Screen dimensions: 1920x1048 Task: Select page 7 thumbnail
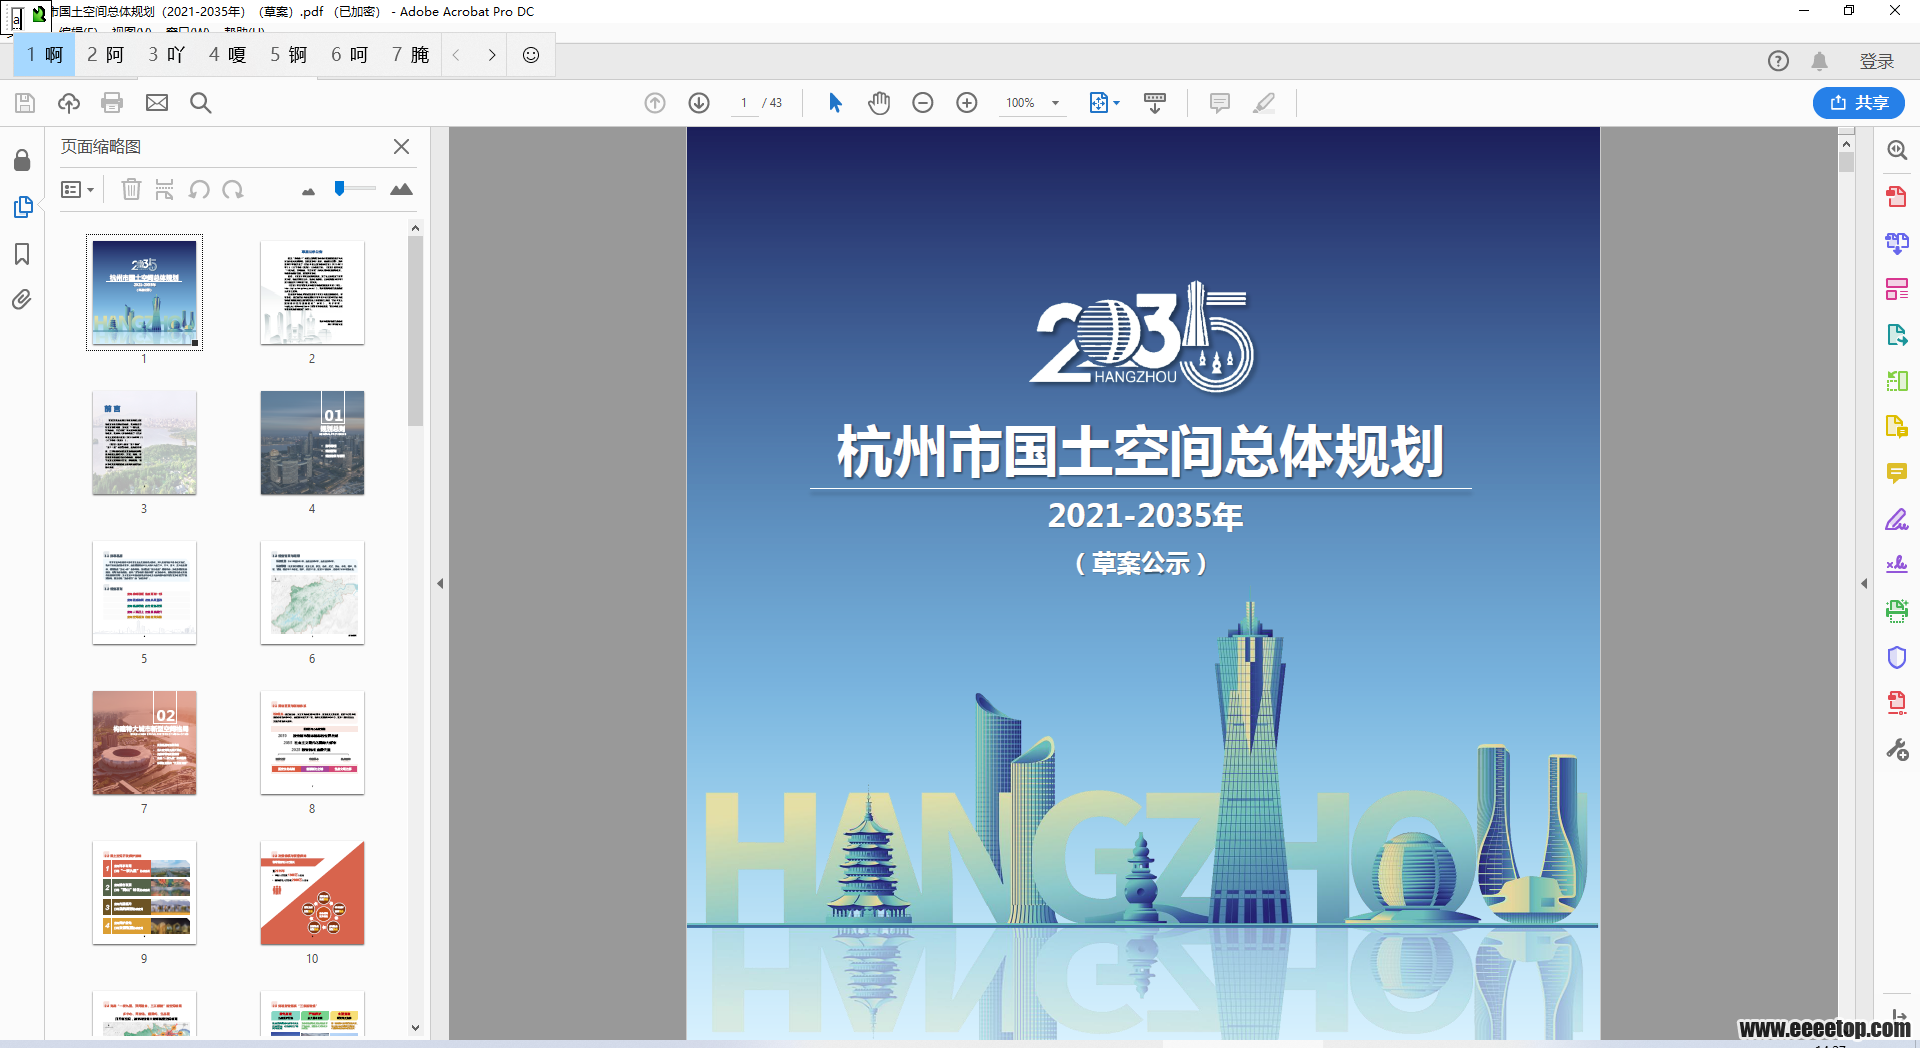pos(144,743)
